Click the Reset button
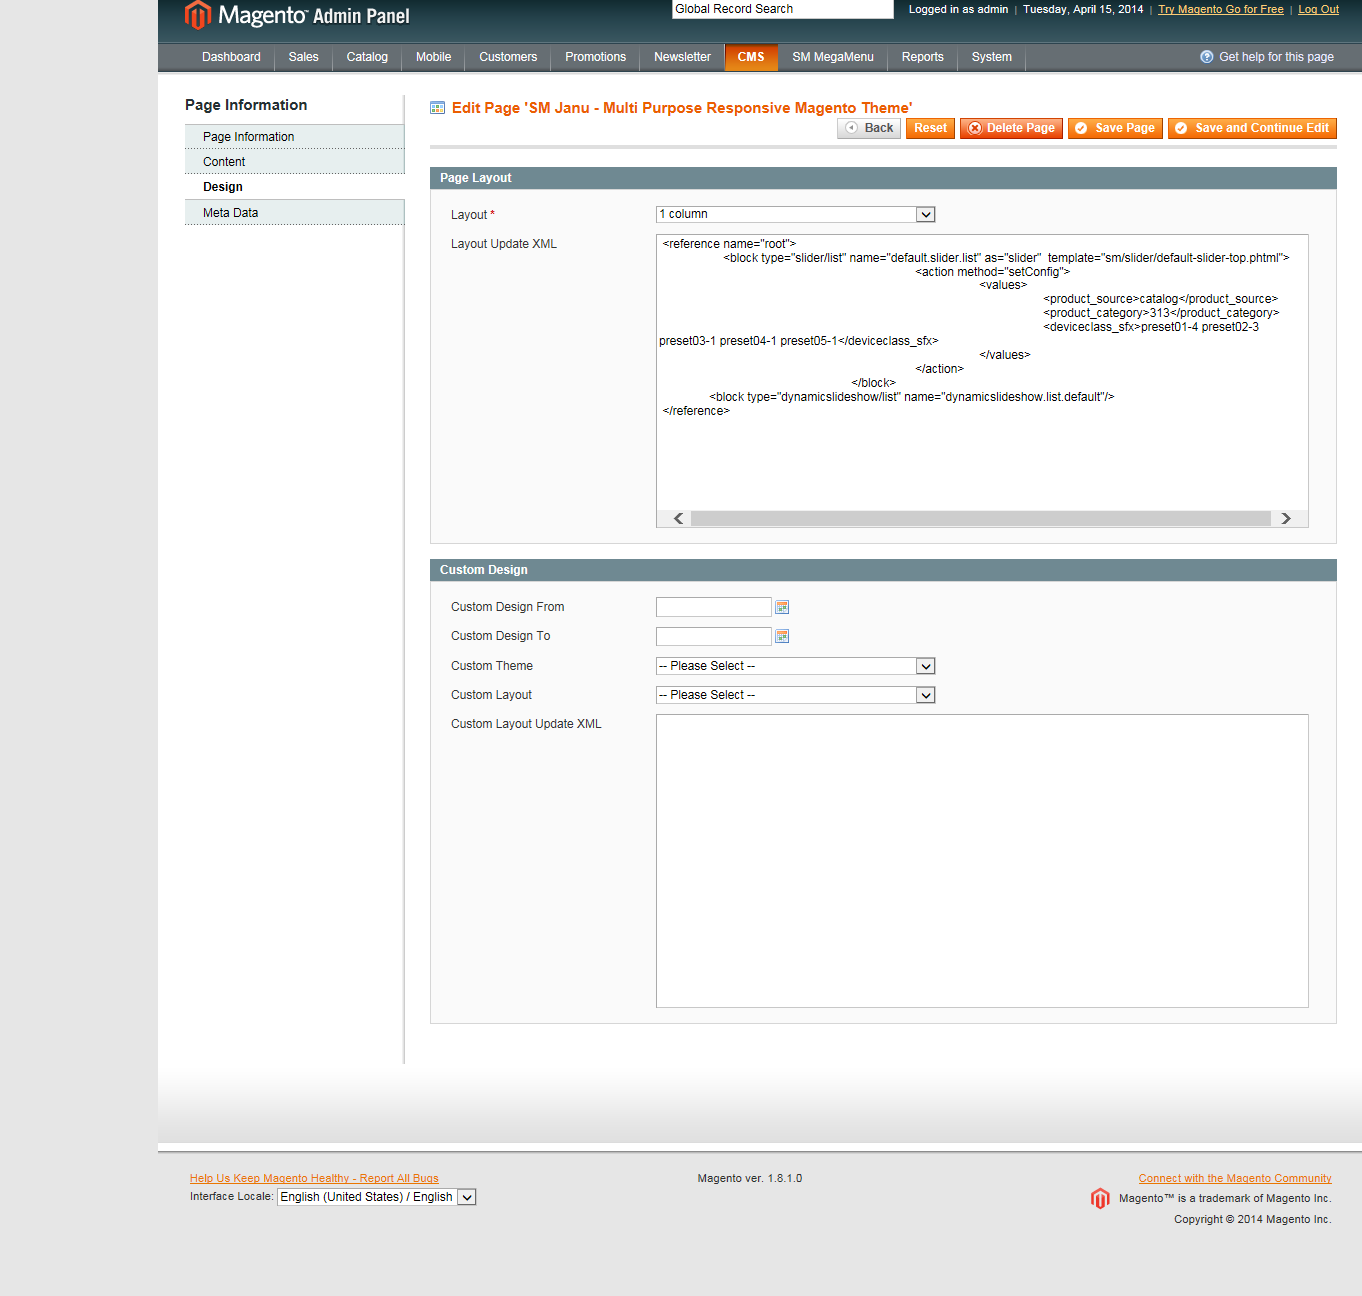 (x=930, y=128)
